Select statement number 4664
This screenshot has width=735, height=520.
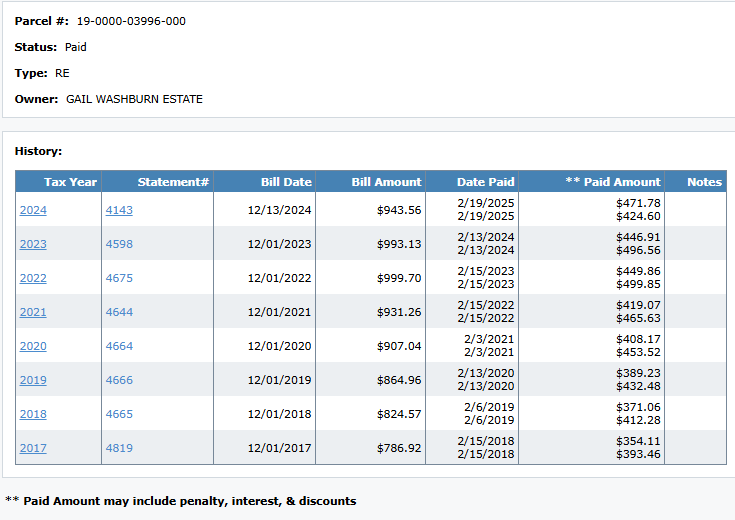119,346
